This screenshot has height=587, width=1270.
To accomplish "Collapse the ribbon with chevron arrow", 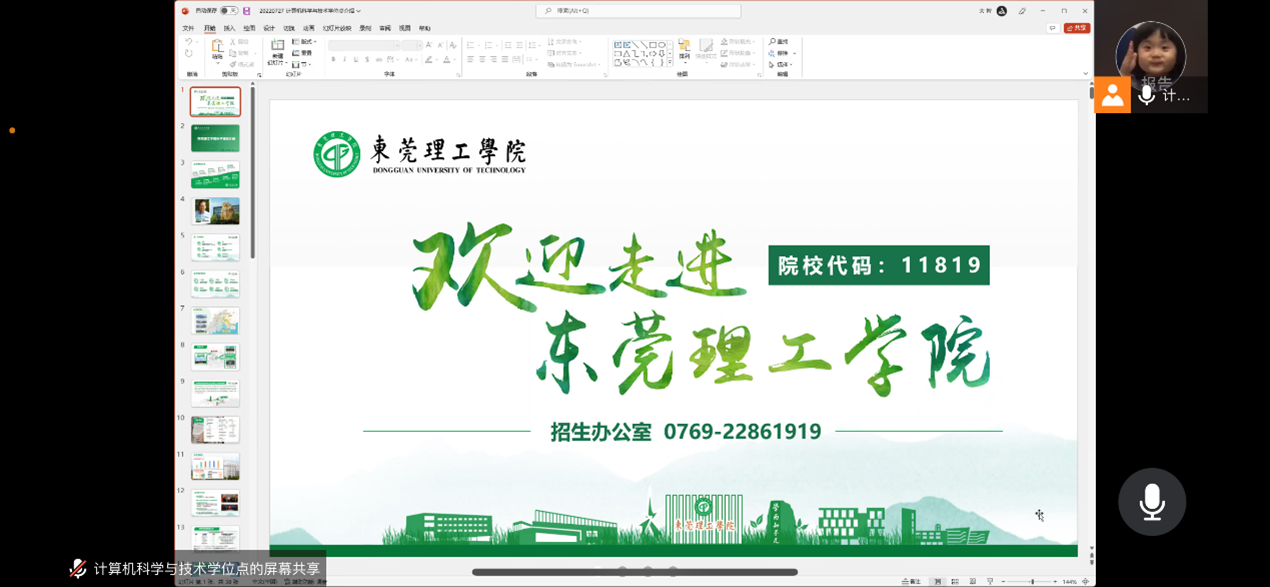I will point(1085,74).
